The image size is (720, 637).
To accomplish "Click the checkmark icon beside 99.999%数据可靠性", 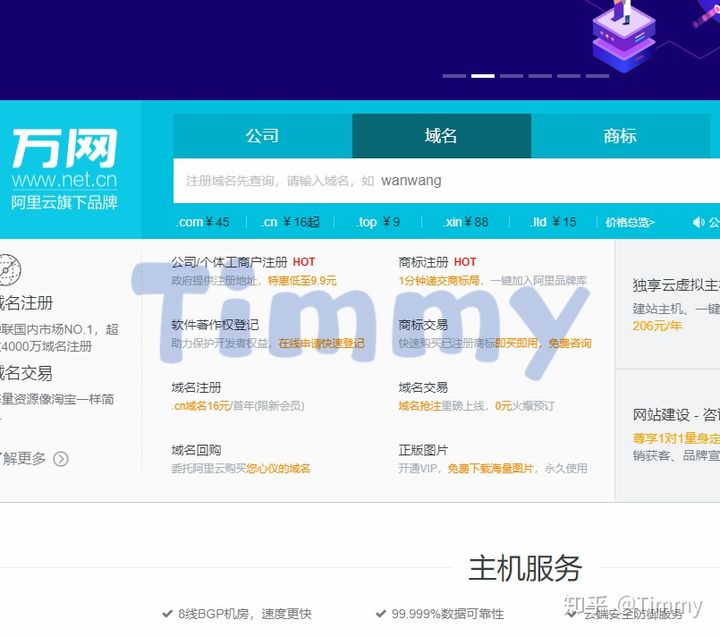I will (x=380, y=613).
